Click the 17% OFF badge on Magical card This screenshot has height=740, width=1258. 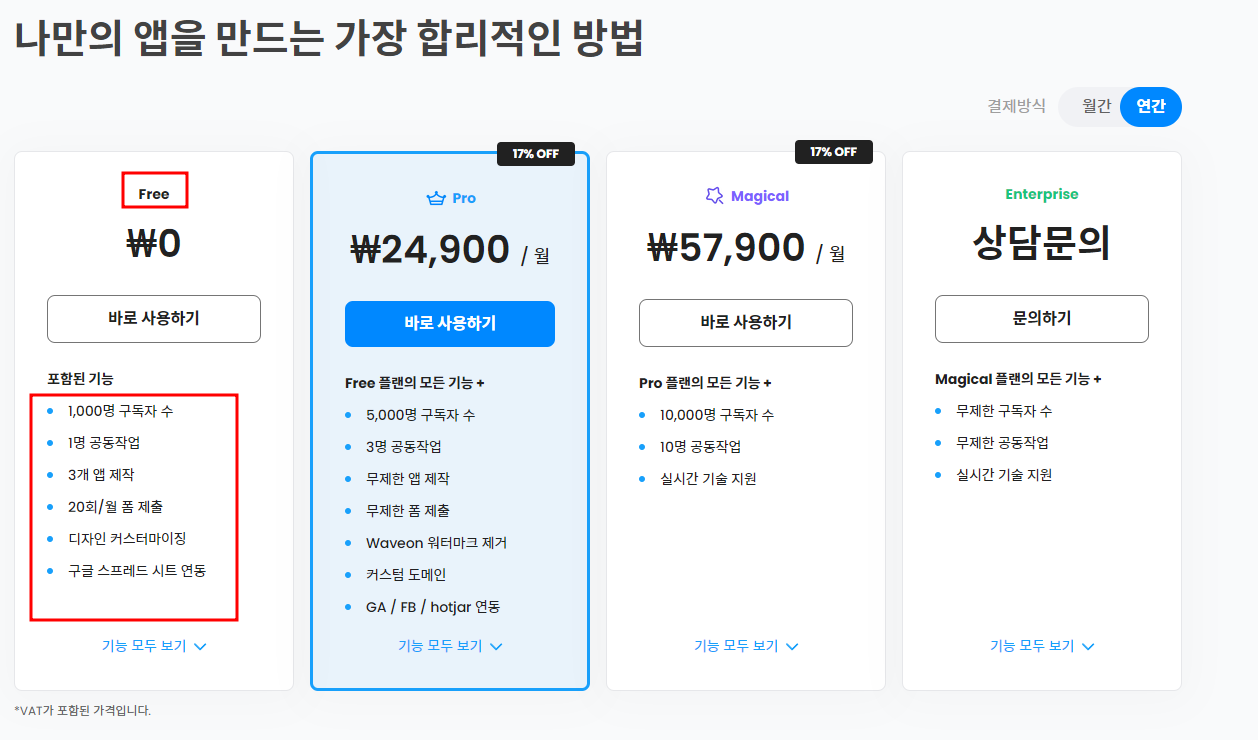tap(832, 151)
